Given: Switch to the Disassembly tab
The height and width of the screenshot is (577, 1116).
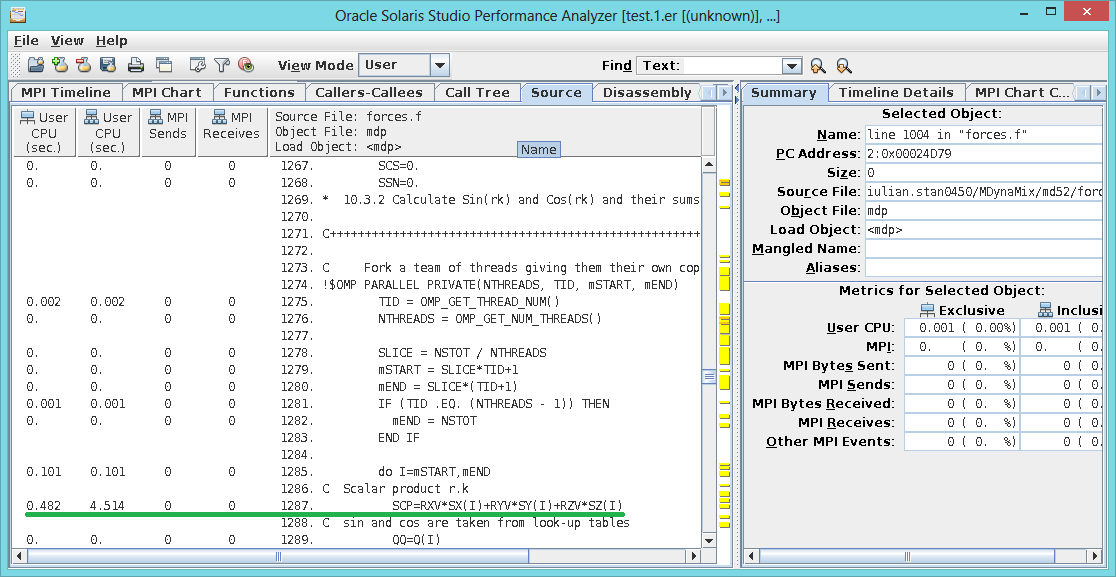Looking at the screenshot, I should tap(646, 92).
